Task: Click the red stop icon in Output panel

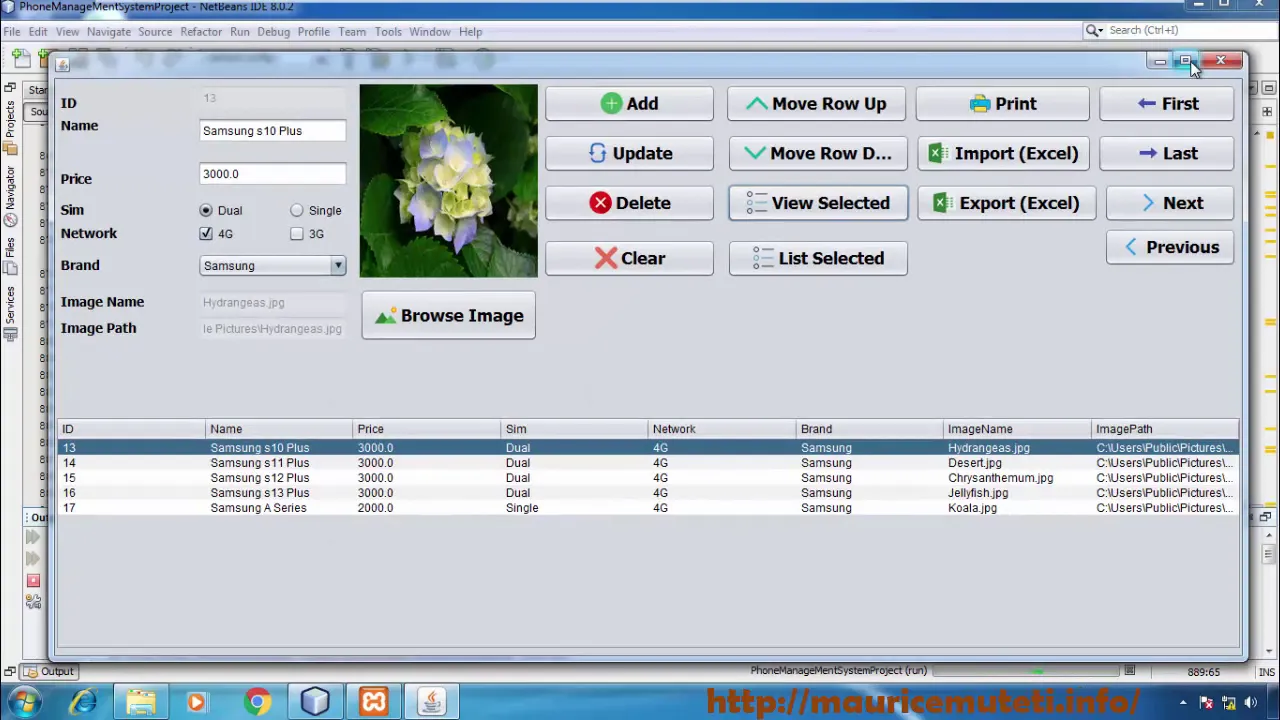Action: coord(33,581)
